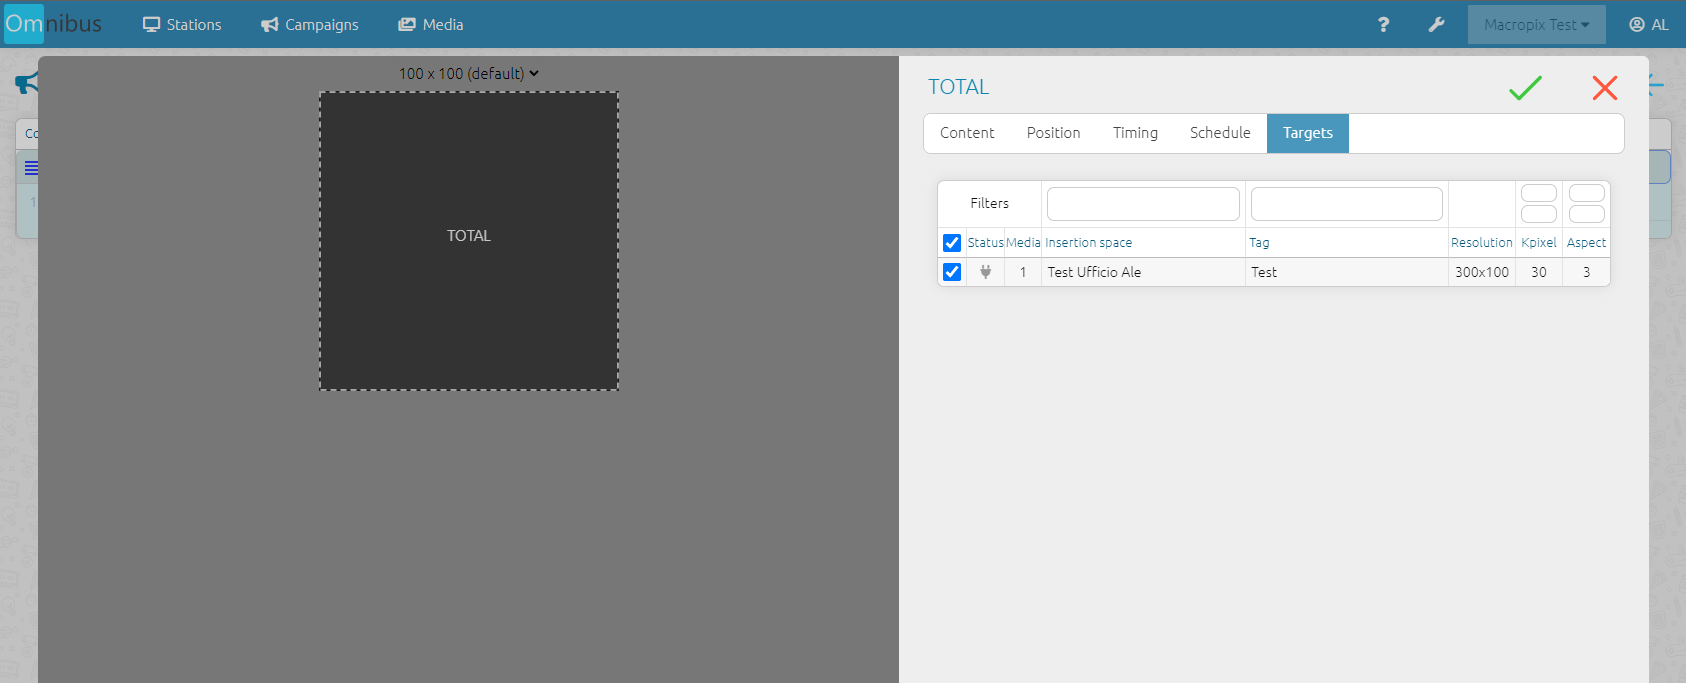Select the Targets tab
The height and width of the screenshot is (683, 1686).
tap(1308, 133)
